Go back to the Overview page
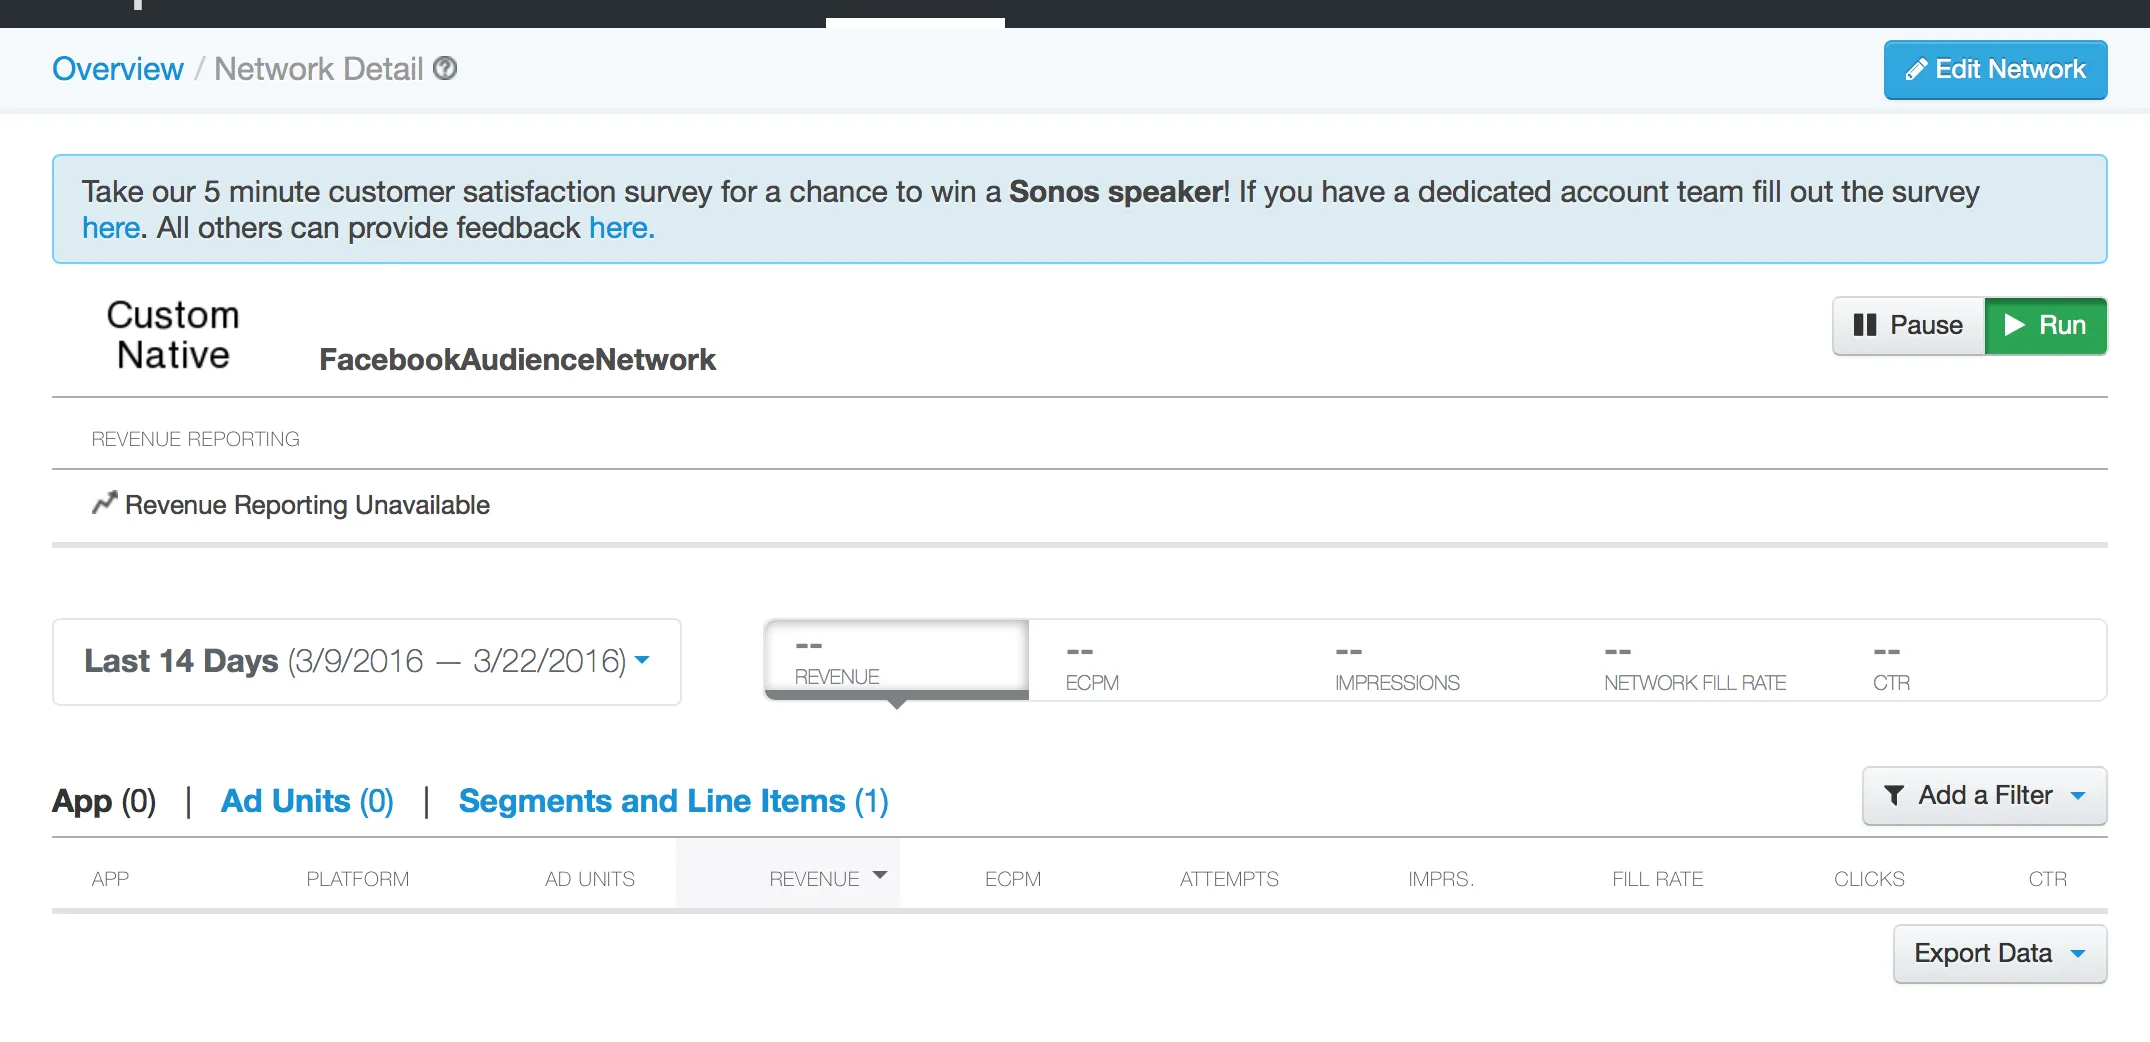 (118, 69)
